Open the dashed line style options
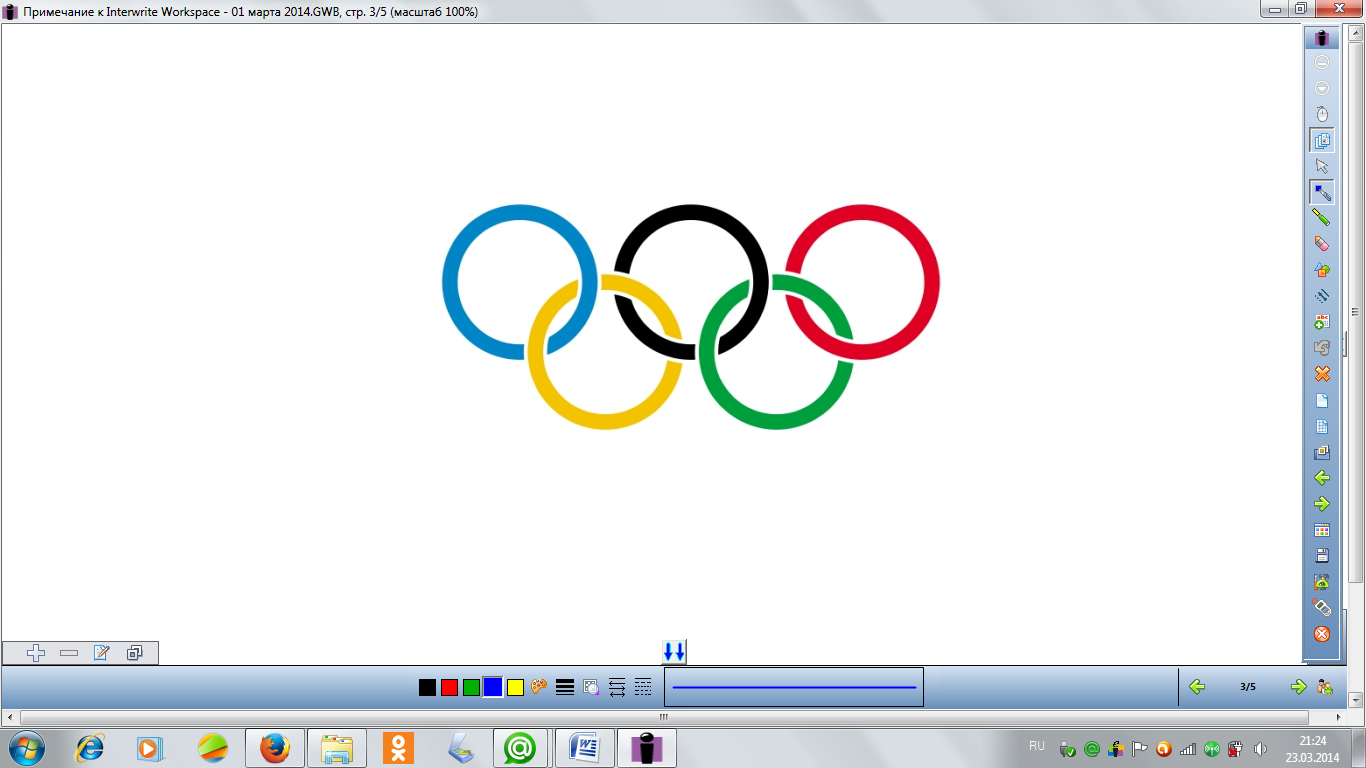Screen dimensions: 1366x768 [x=643, y=687]
